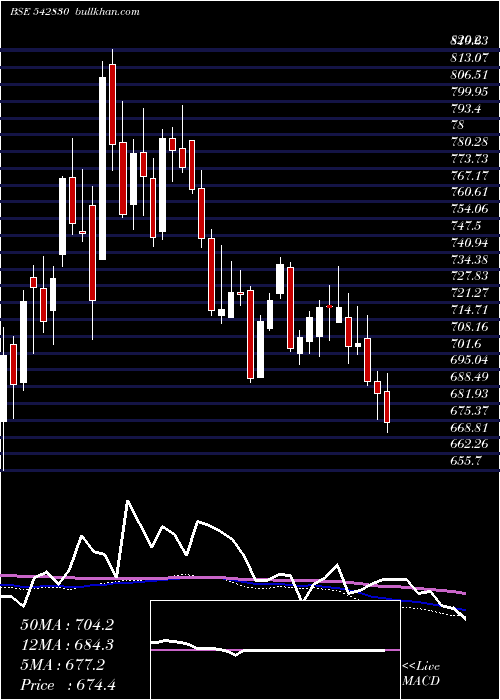500x700 pixels.
Task: Click the <<Live MACD label
Action: tap(421, 674)
